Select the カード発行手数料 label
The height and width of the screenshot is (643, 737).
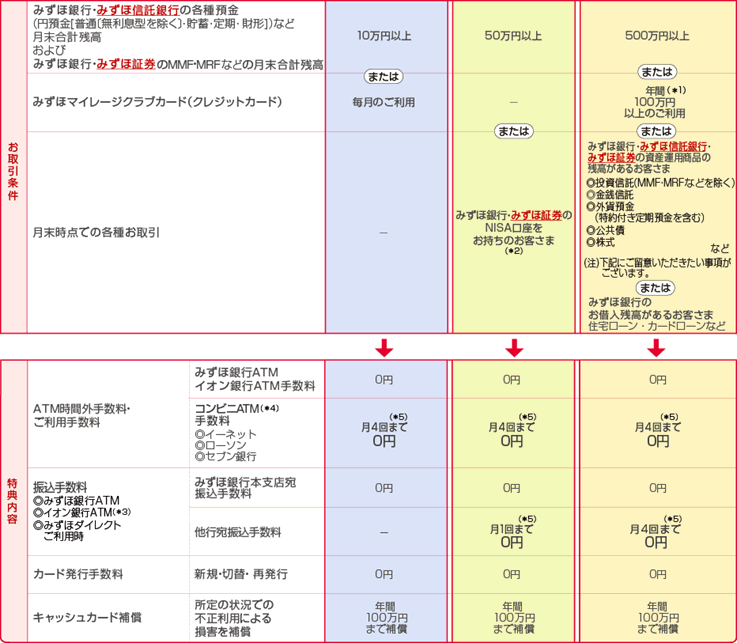78,574
